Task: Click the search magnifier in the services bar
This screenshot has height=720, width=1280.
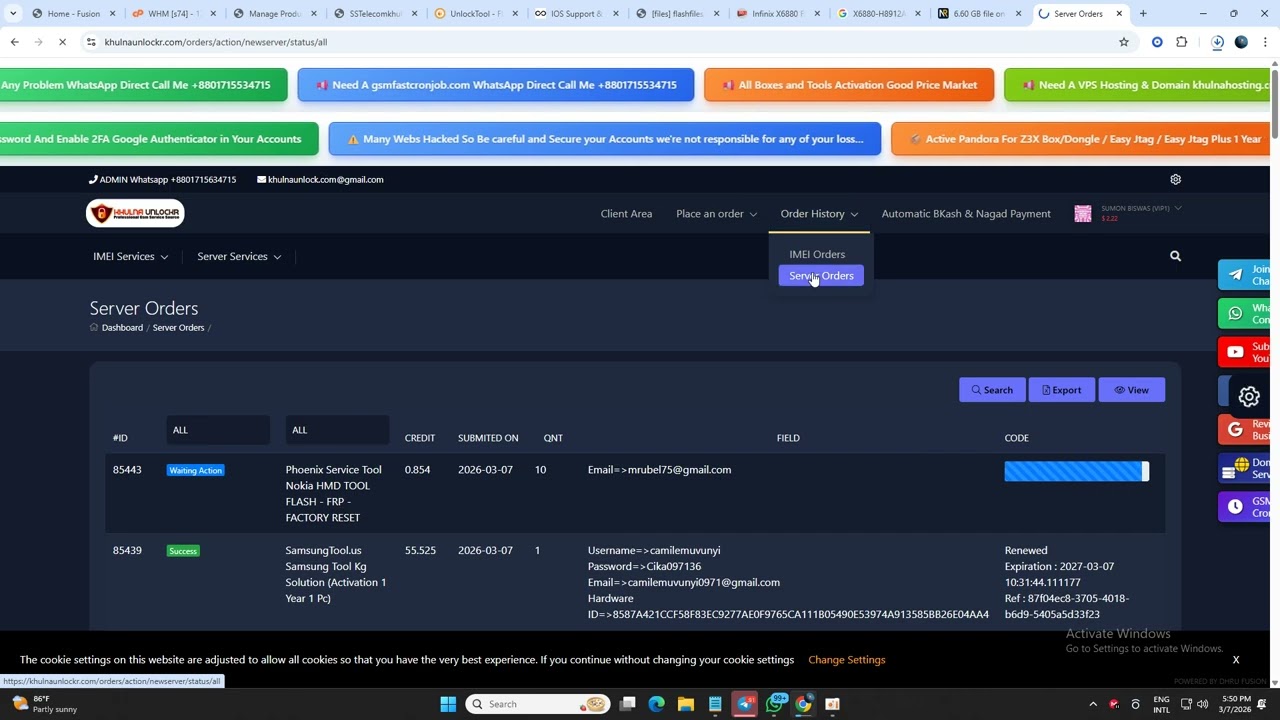Action: pyautogui.click(x=1175, y=256)
